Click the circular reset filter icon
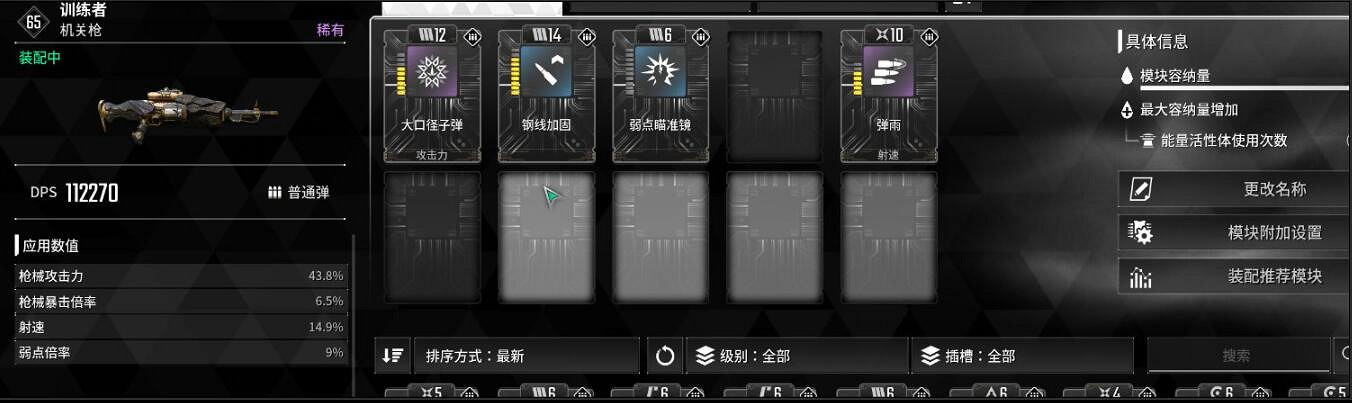1352x403 pixels. click(665, 355)
